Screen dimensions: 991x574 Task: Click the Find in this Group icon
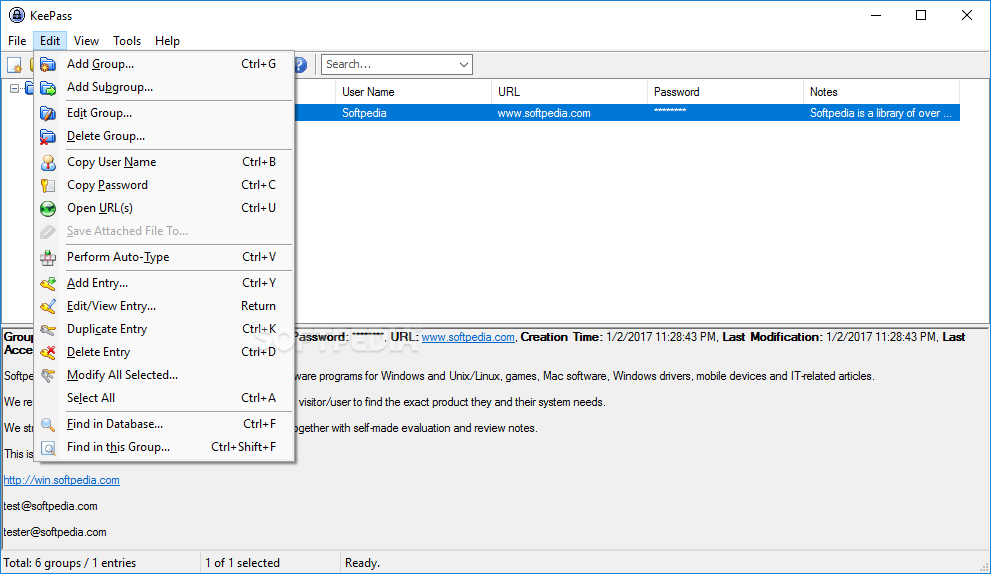point(48,448)
